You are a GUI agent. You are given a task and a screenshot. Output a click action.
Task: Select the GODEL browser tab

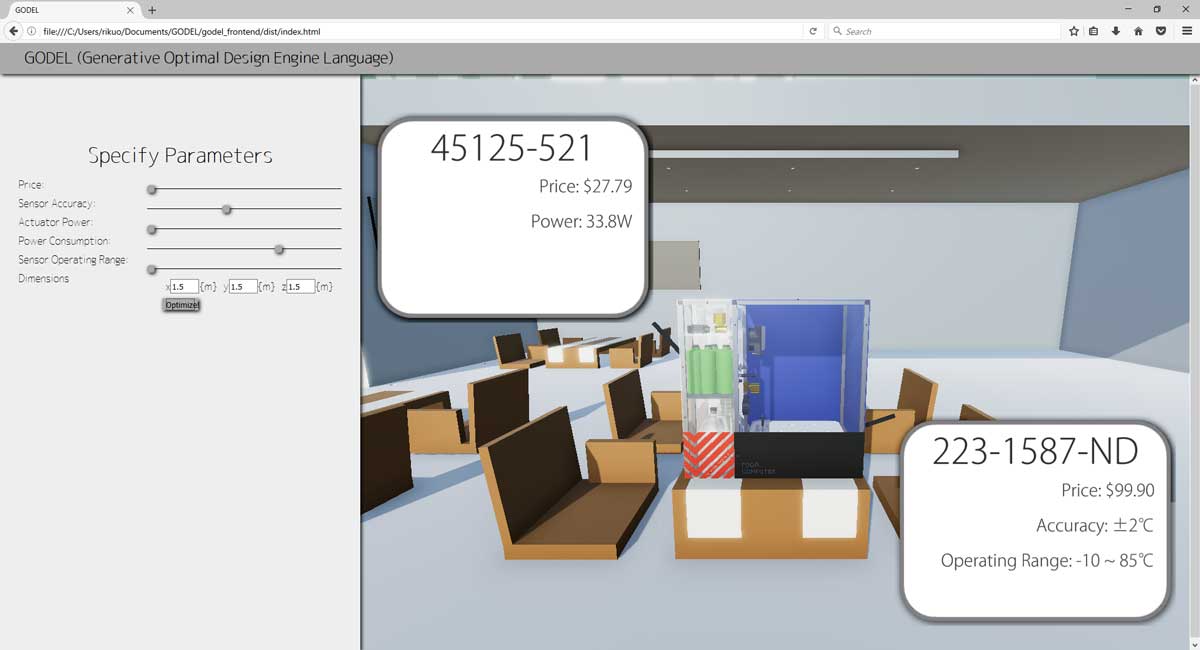pos(72,9)
